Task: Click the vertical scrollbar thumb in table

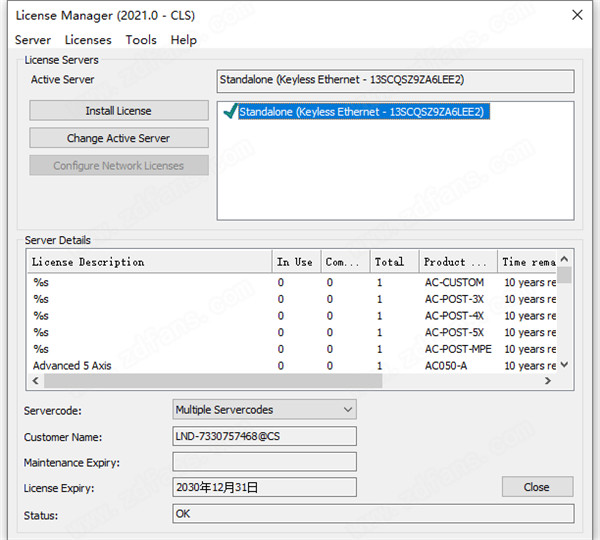Action: pyautogui.click(x=564, y=275)
